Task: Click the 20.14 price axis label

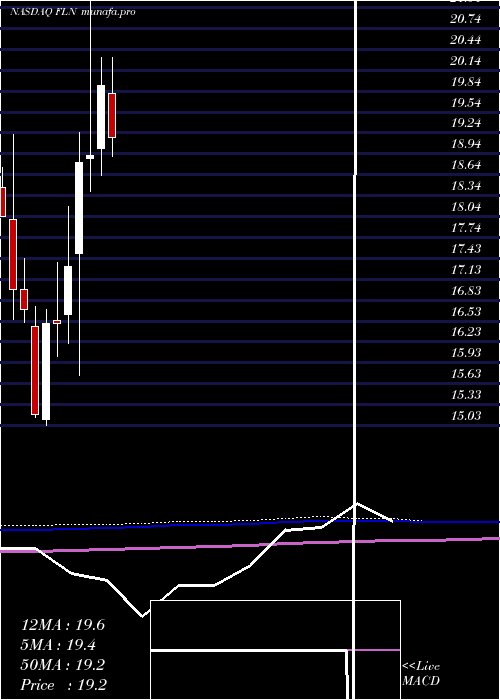Action: click(x=466, y=61)
